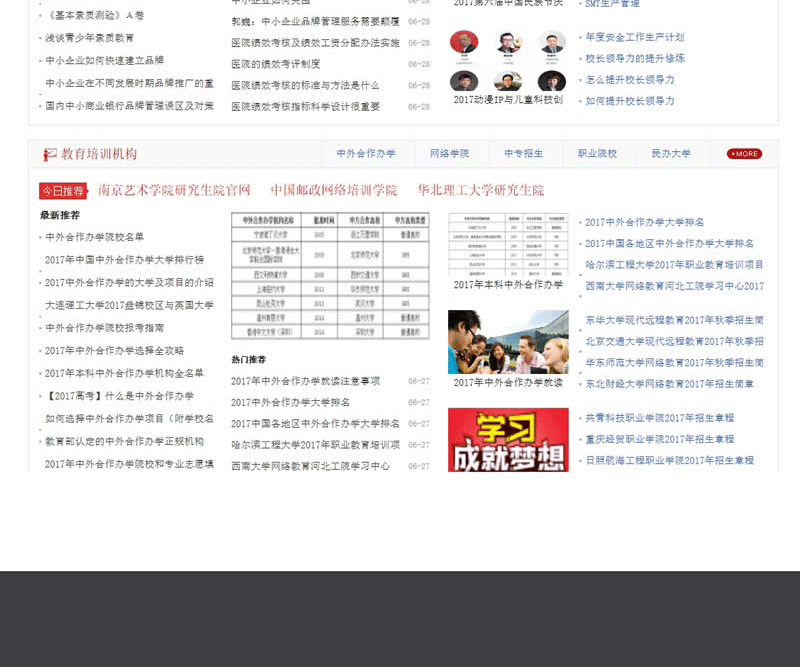Viewport: 800px width, 667px height.
Task: Click the 今日推荐 red label
Action: click(63, 191)
